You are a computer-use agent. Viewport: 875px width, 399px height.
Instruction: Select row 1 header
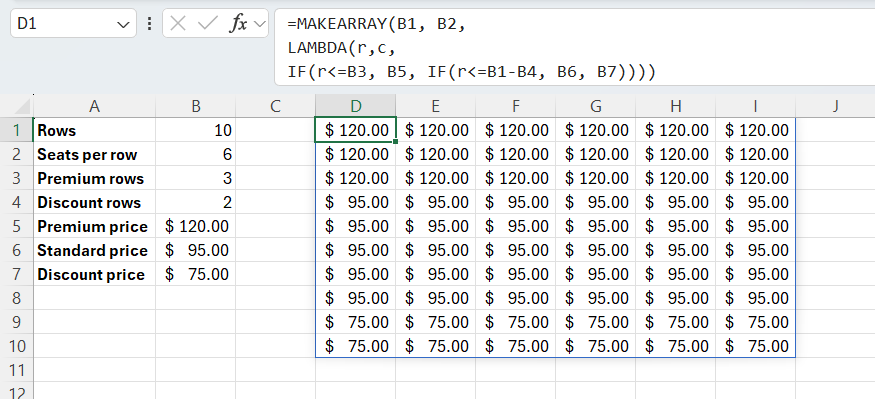point(17,130)
